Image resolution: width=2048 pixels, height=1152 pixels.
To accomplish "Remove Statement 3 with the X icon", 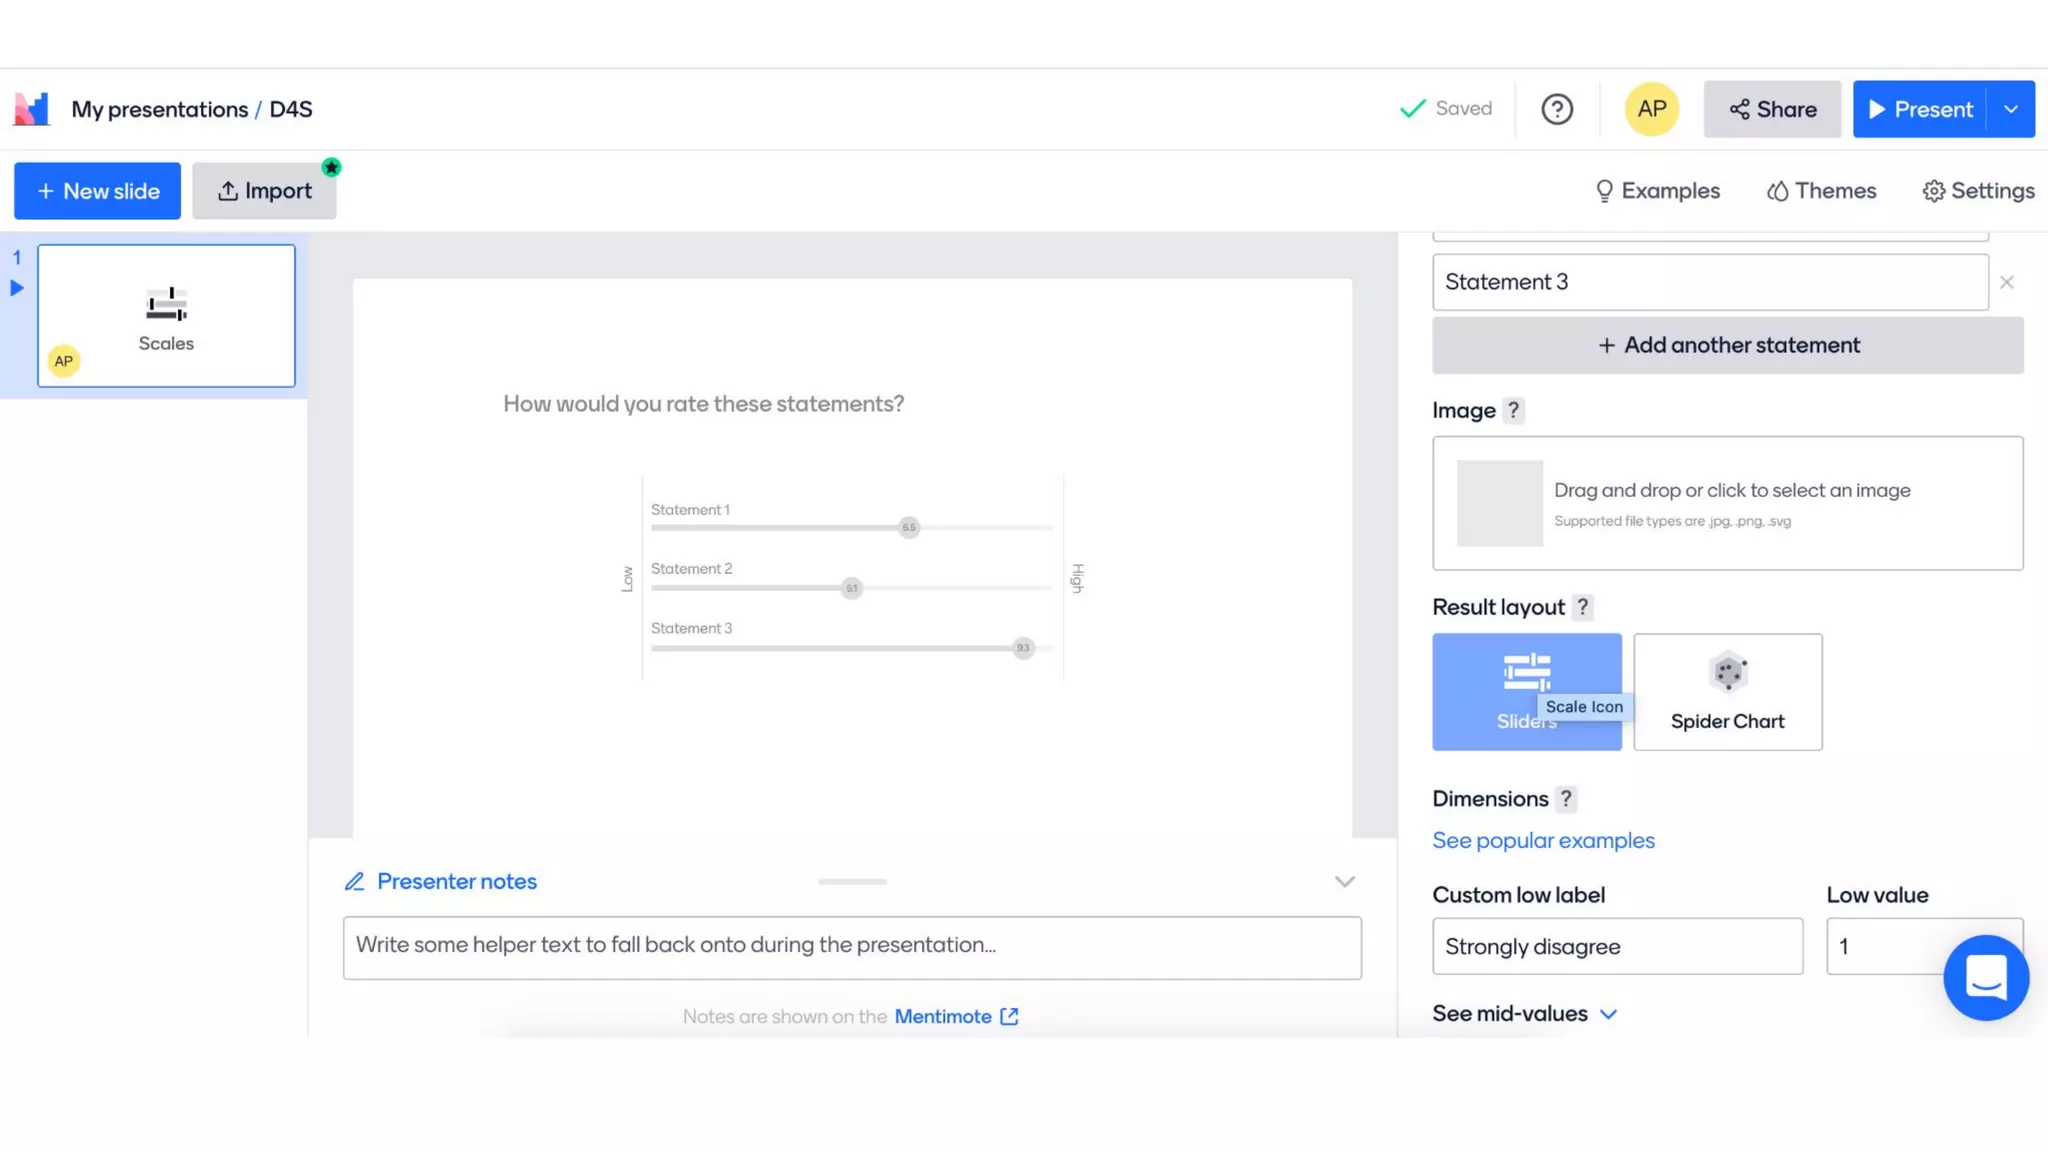I will pos(2006,283).
